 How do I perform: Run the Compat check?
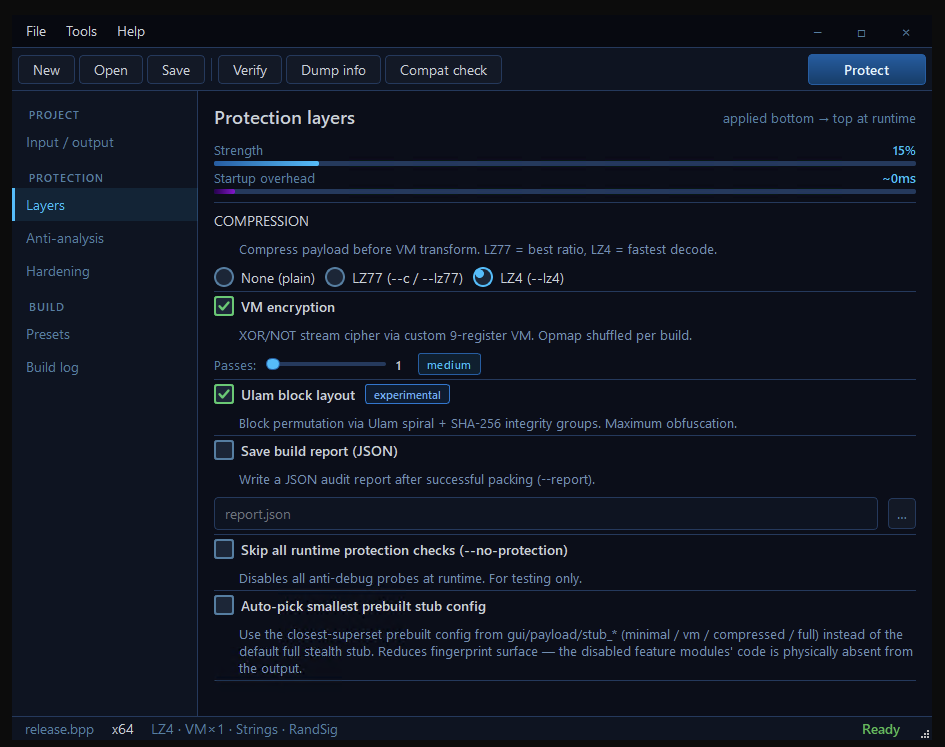click(444, 70)
